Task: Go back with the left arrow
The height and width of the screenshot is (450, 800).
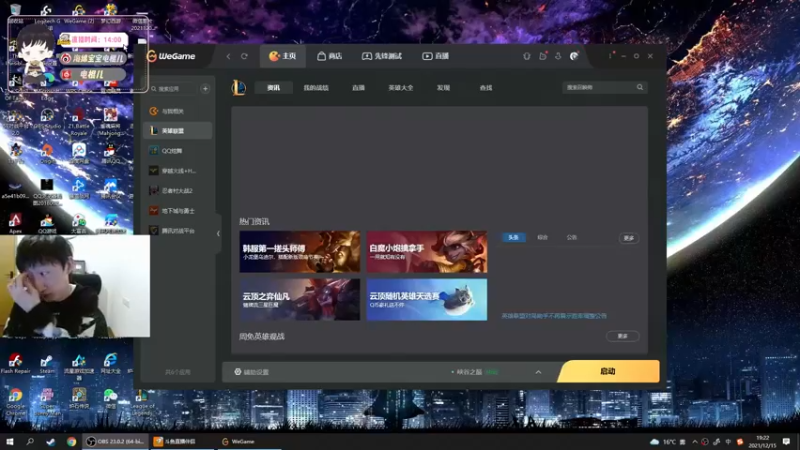Action: tap(229, 56)
